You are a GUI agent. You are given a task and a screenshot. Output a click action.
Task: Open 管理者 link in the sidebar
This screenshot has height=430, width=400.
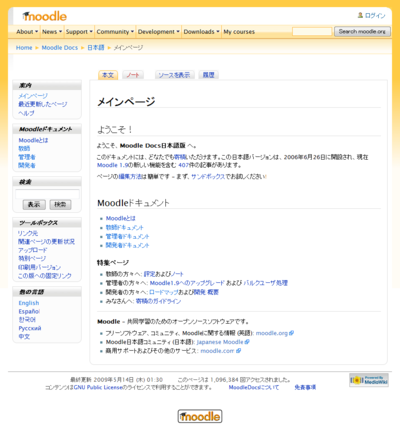point(27,157)
